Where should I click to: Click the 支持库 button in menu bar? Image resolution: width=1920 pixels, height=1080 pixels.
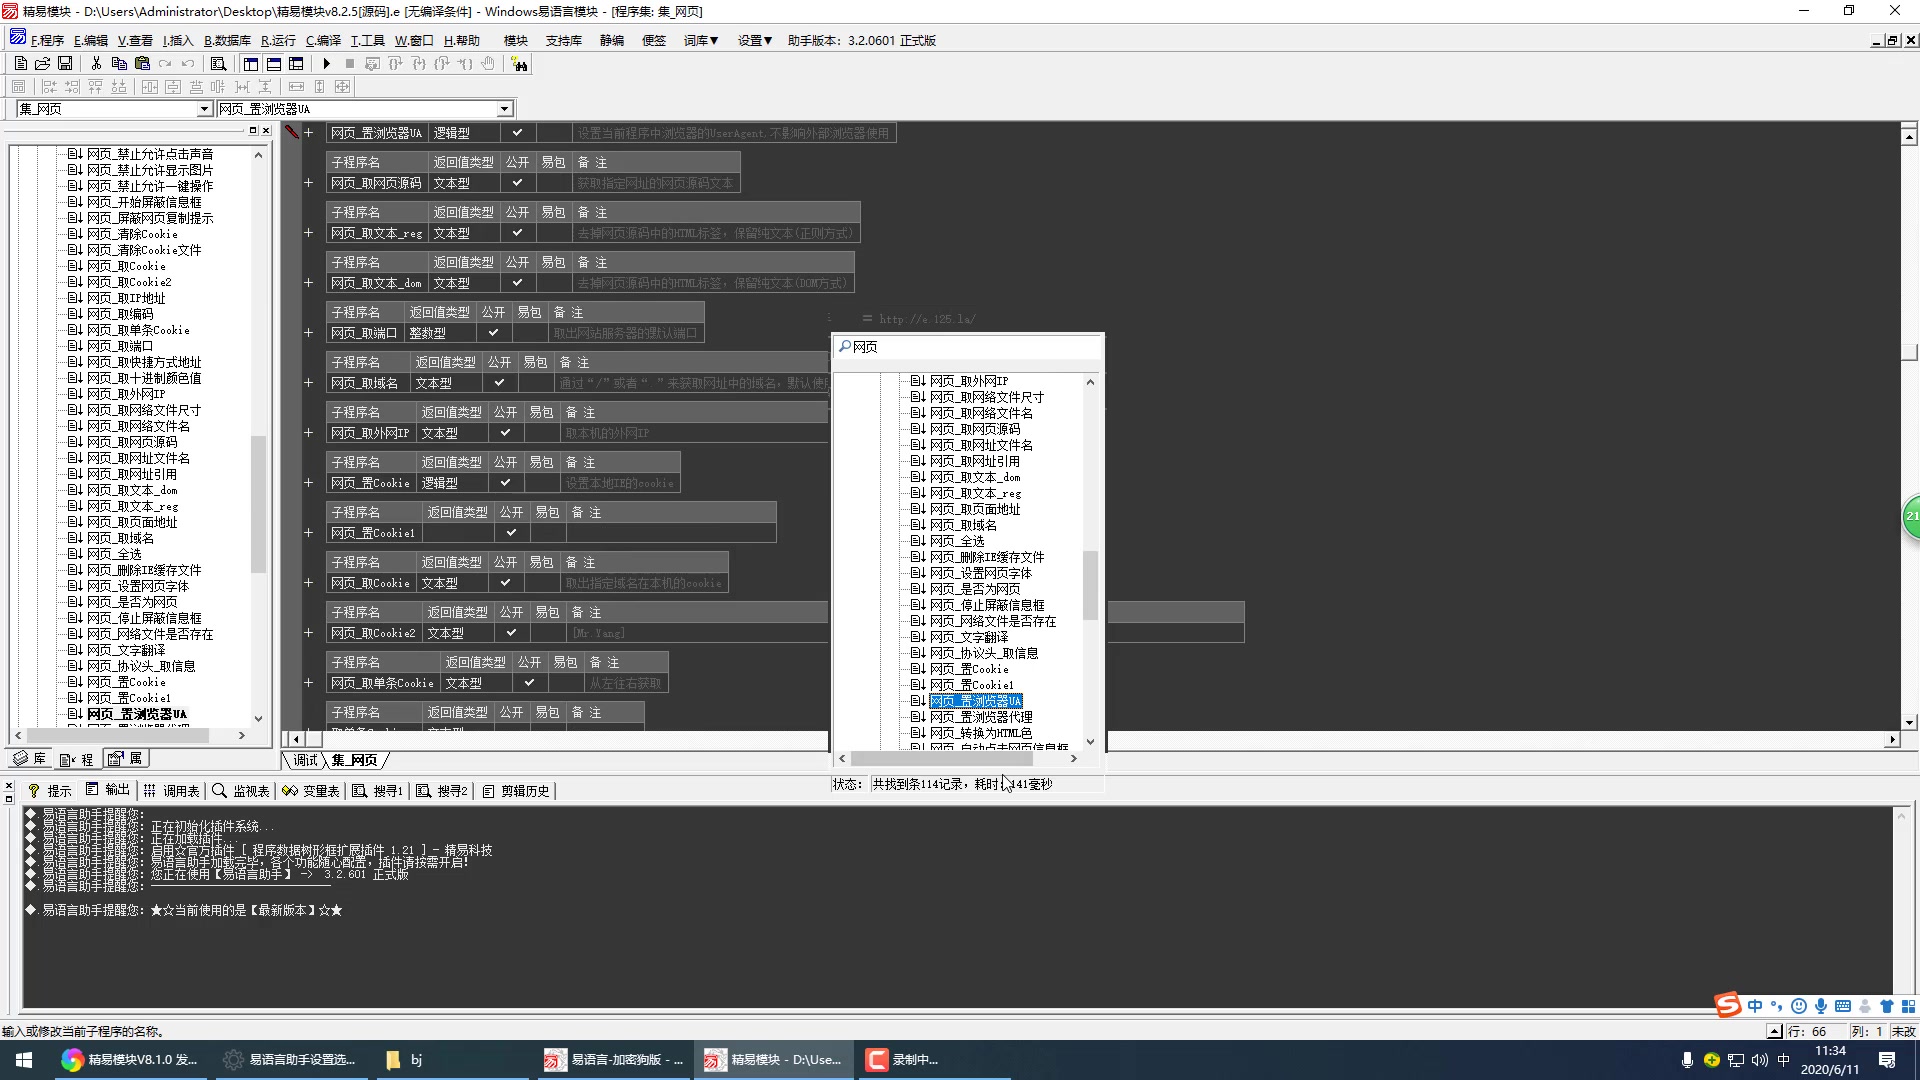563,41
